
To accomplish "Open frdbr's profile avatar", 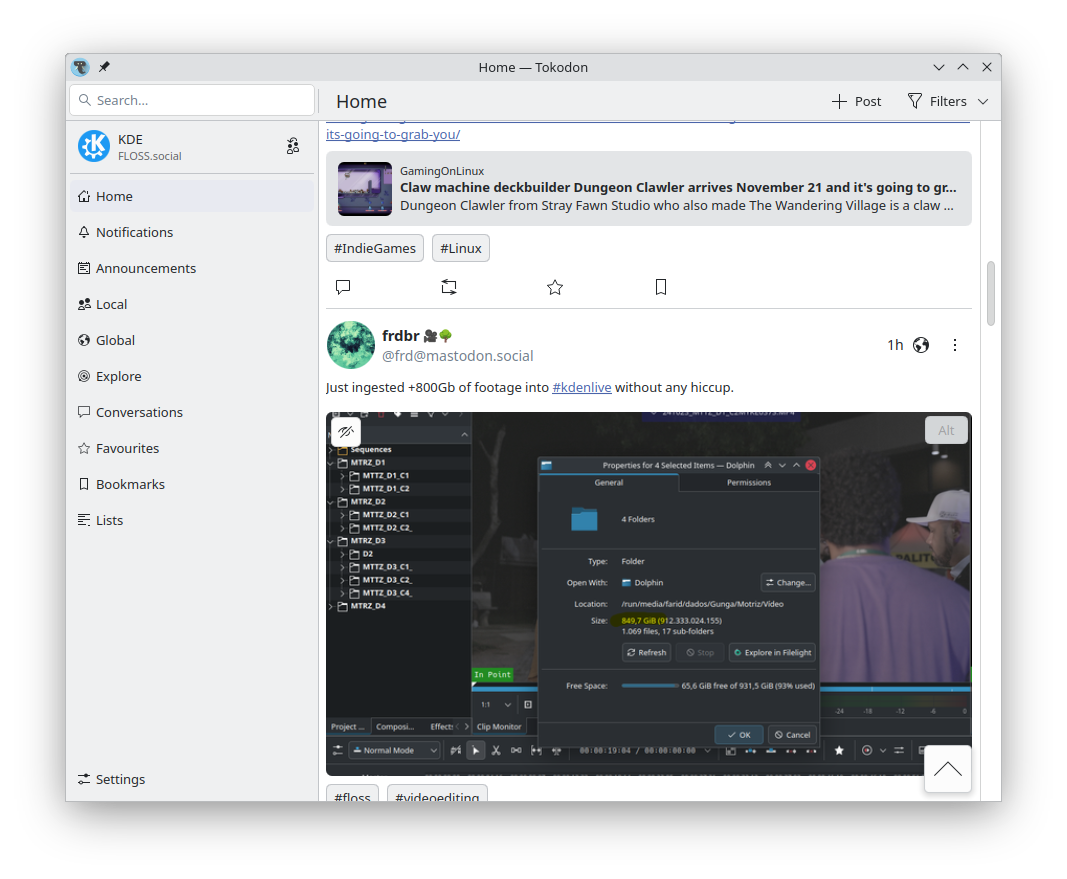I will [x=351, y=345].
